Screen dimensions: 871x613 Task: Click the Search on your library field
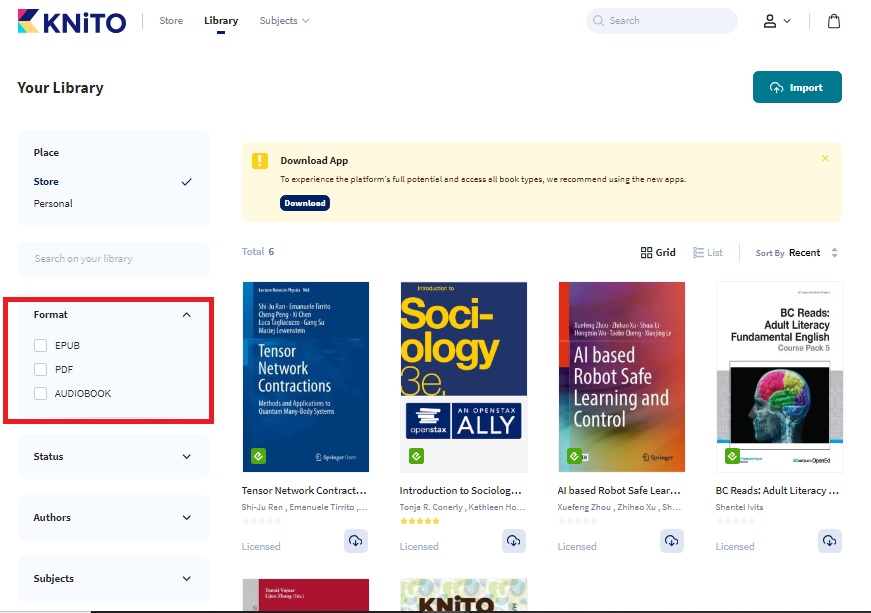[113, 259]
